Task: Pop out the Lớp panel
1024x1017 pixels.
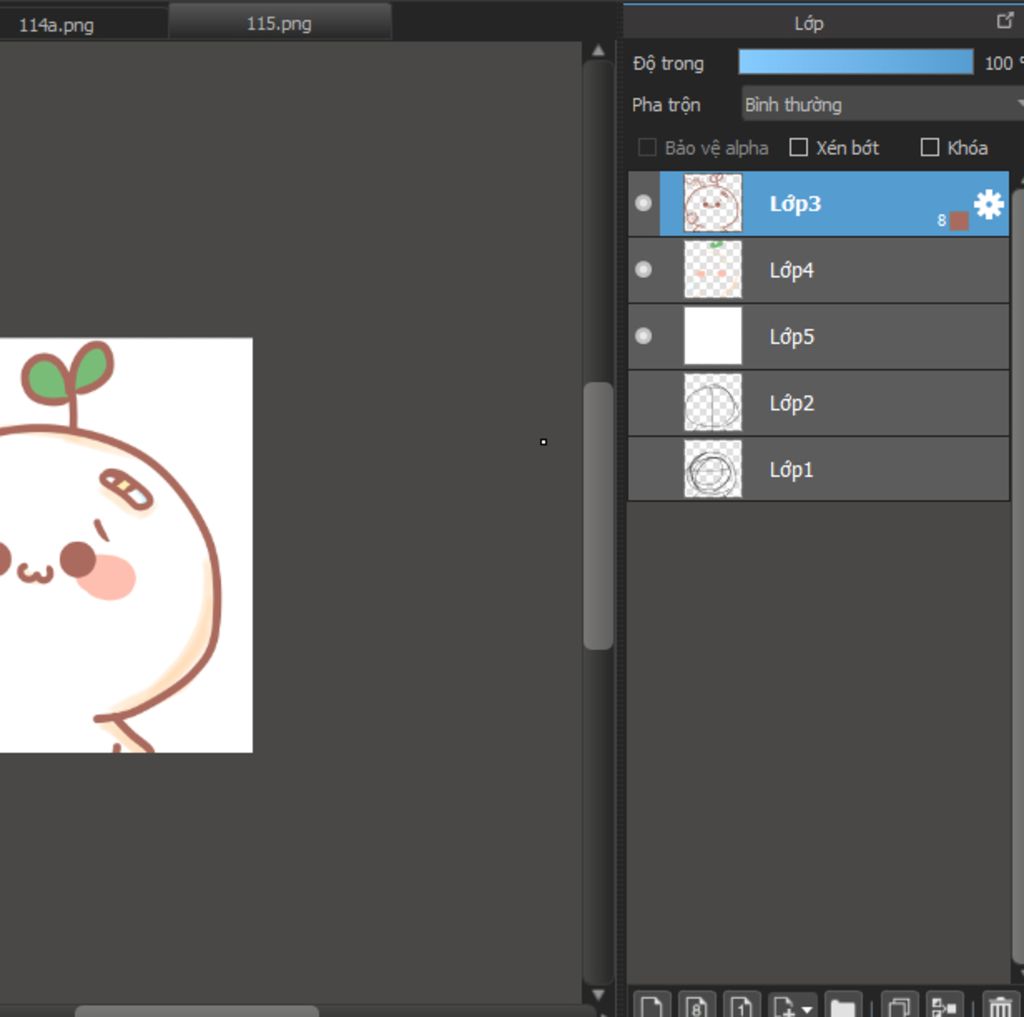Action: (x=1005, y=22)
